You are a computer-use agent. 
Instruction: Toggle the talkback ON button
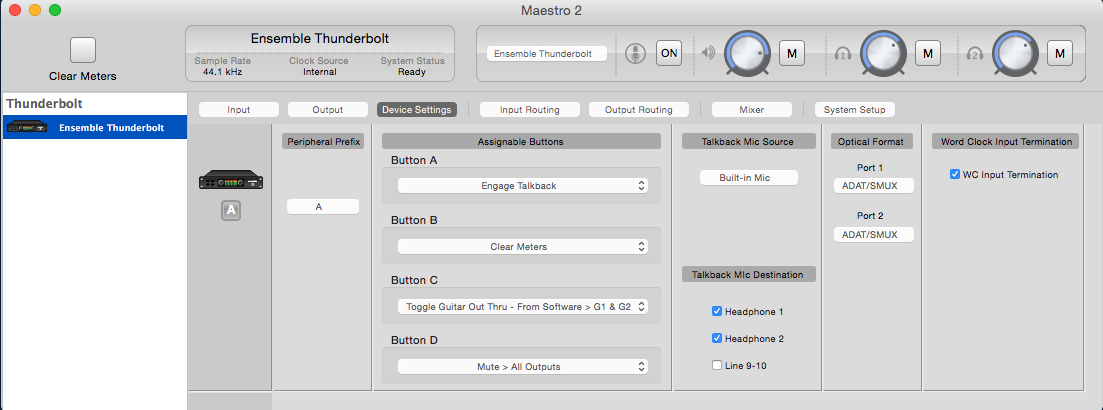click(x=668, y=53)
